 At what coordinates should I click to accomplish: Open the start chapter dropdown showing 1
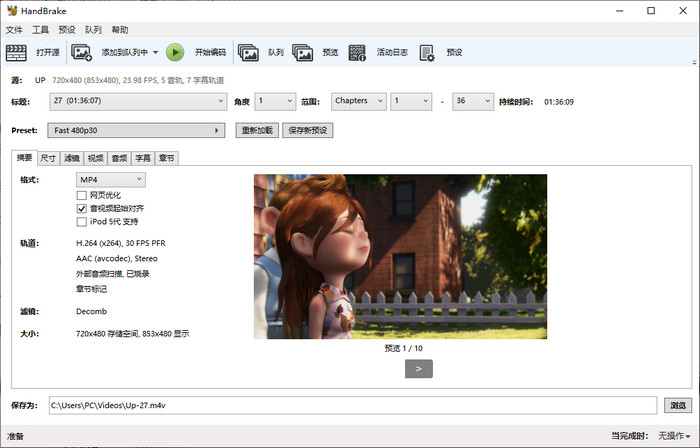(411, 101)
